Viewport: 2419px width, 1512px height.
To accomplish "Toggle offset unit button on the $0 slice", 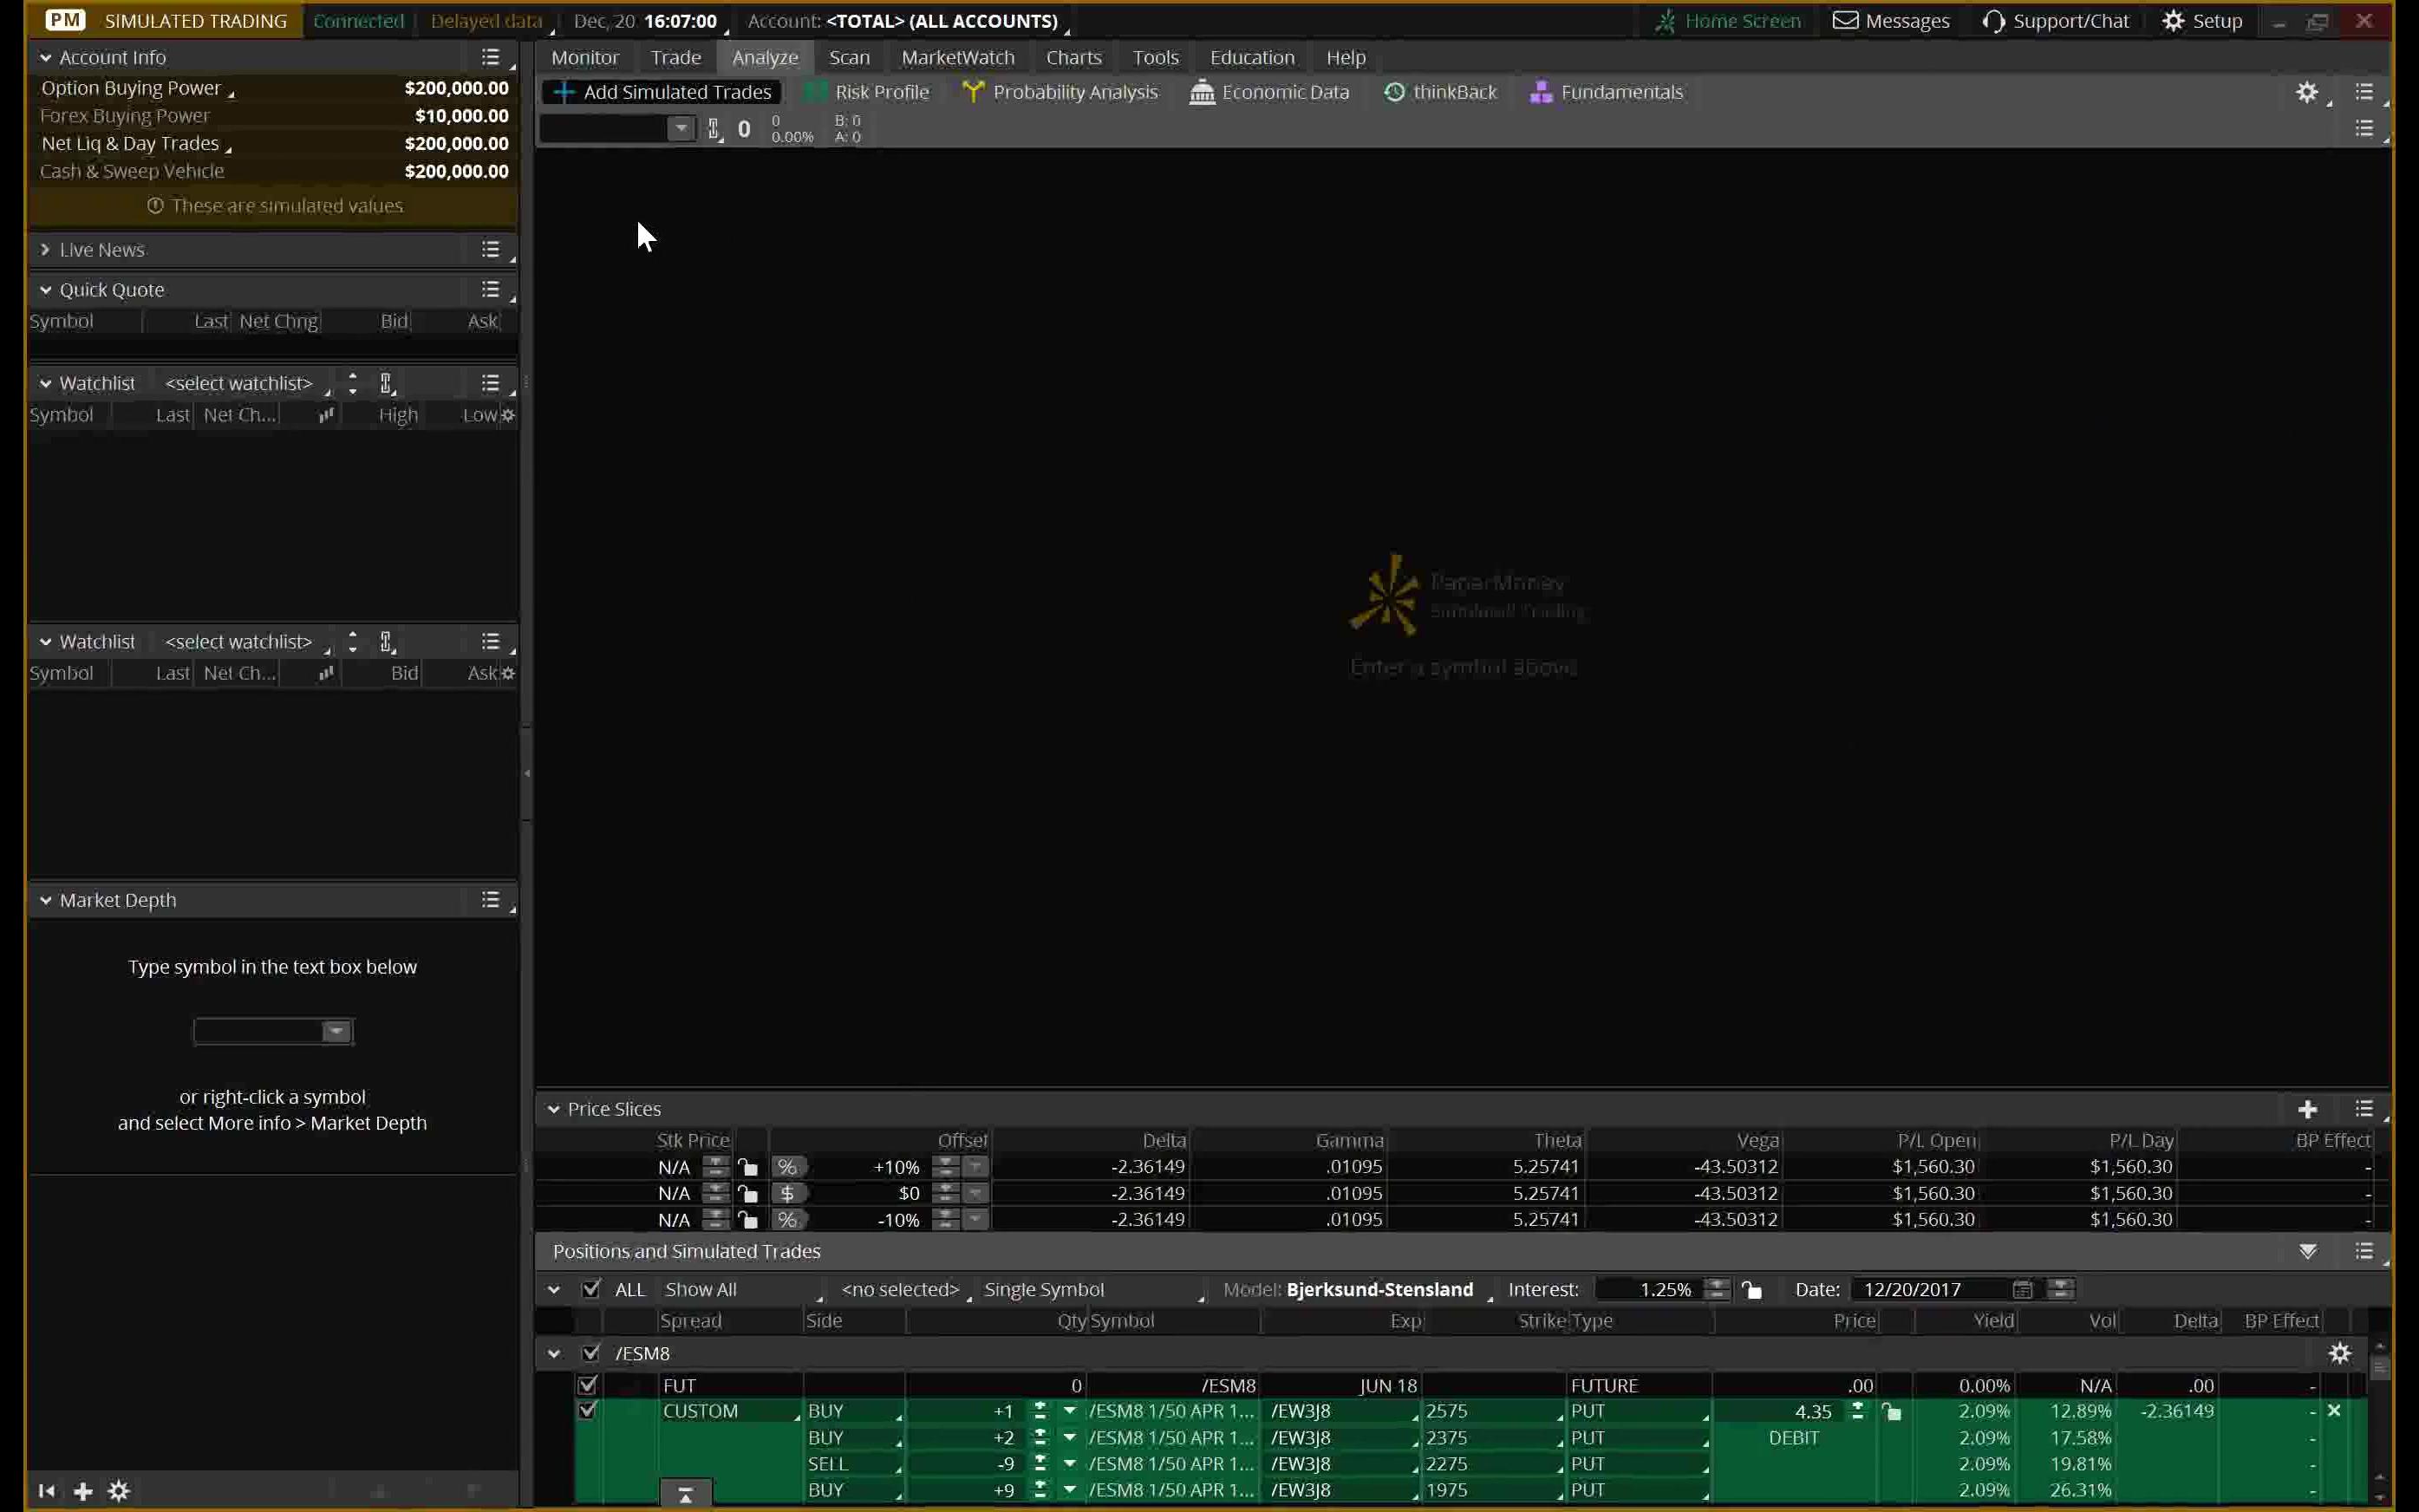I will 788,1193.
